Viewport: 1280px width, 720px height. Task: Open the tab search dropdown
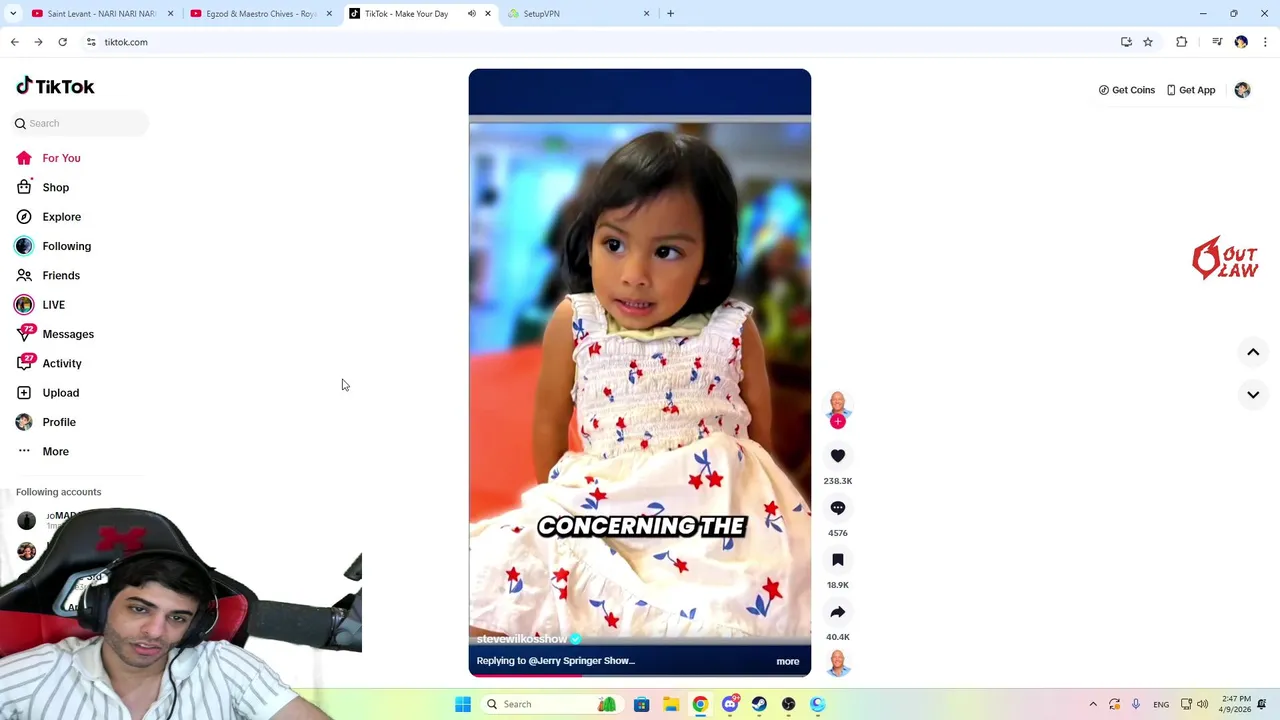coord(13,14)
